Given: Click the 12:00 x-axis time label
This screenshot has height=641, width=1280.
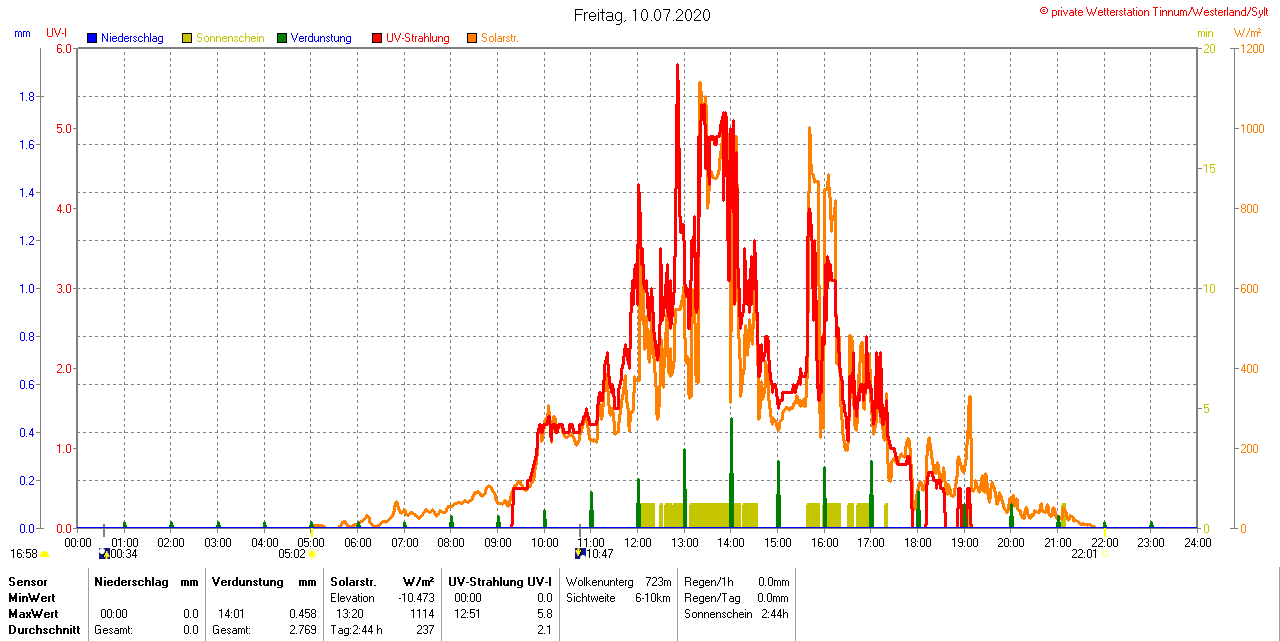Looking at the screenshot, I should (638, 542).
